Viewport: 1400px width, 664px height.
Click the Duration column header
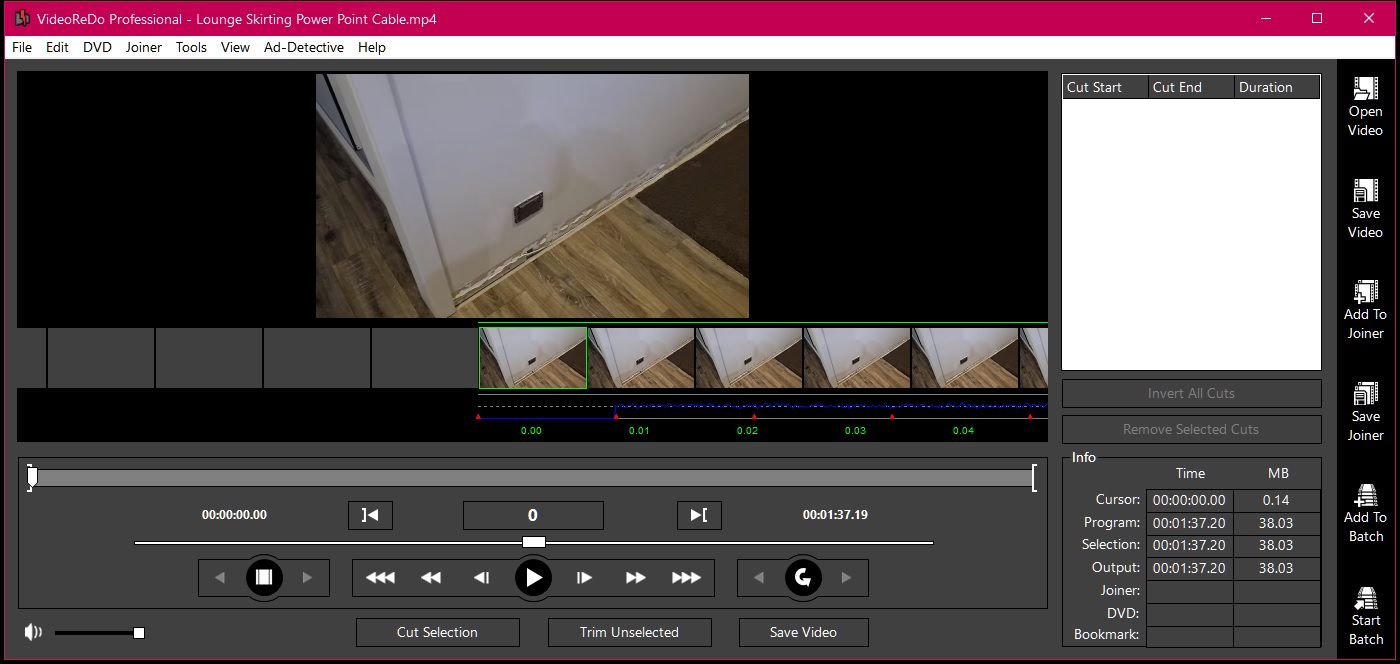click(x=1277, y=87)
